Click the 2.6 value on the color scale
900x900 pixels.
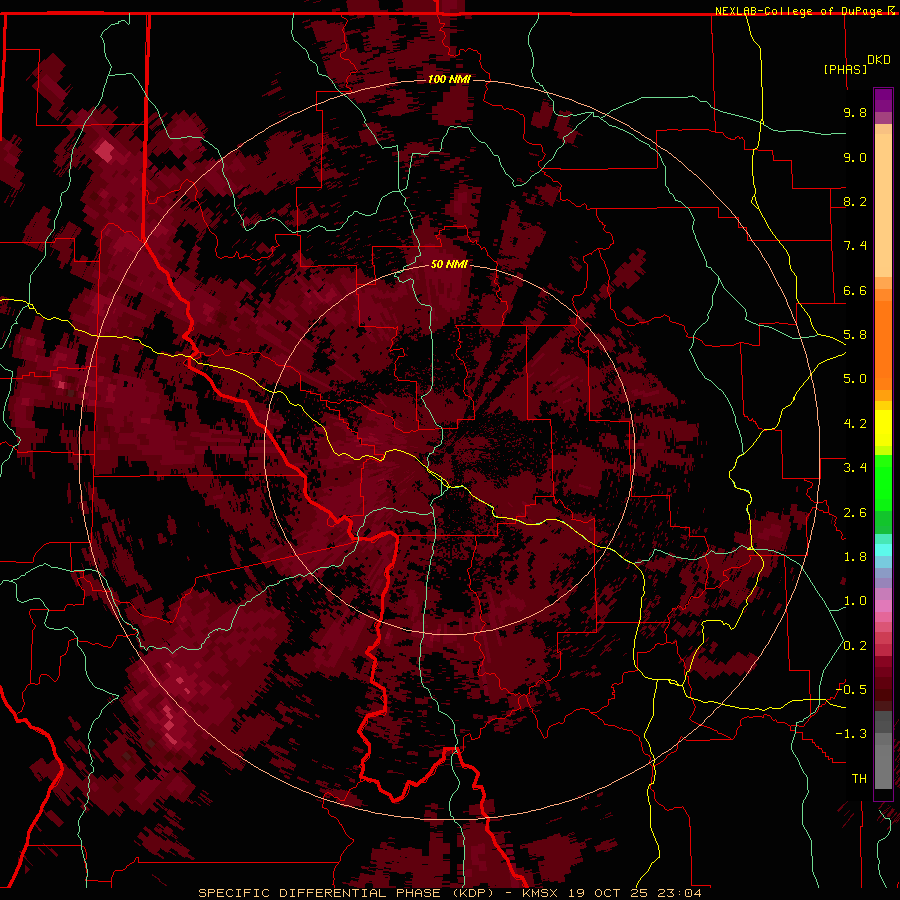pyautogui.click(x=855, y=513)
